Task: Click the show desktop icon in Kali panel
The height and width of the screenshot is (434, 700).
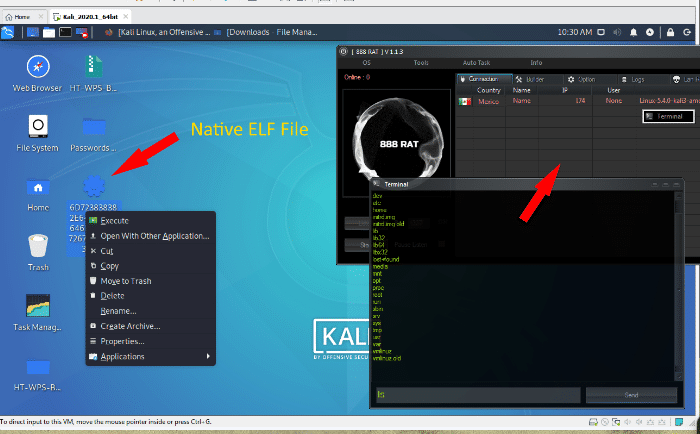Action: [33, 32]
